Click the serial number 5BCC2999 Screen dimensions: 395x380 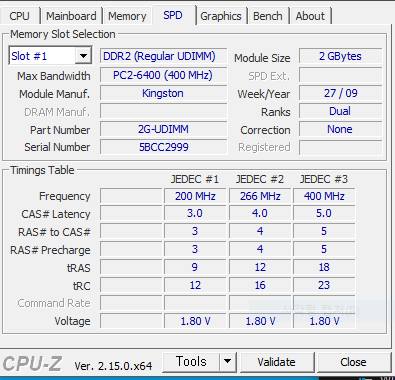pos(163,147)
